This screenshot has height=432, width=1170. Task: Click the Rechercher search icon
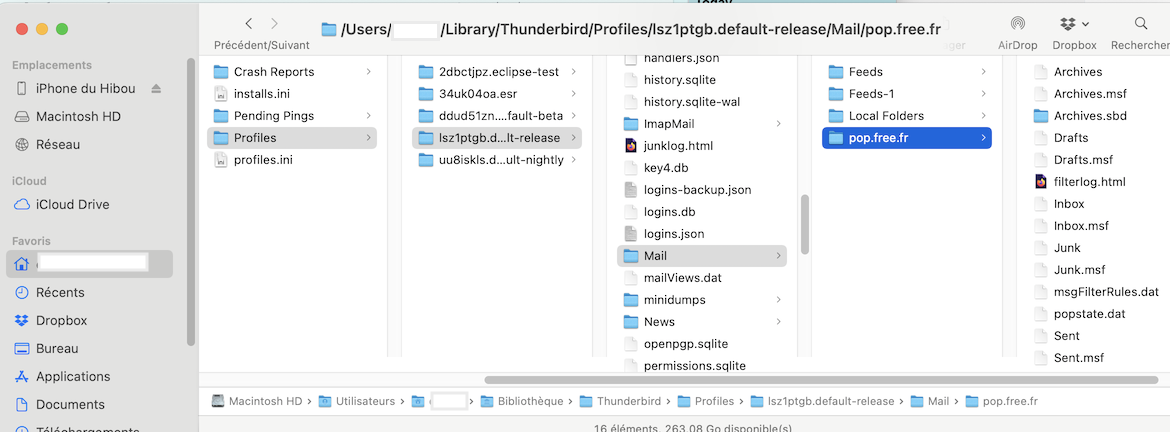[x=1141, y=24]
